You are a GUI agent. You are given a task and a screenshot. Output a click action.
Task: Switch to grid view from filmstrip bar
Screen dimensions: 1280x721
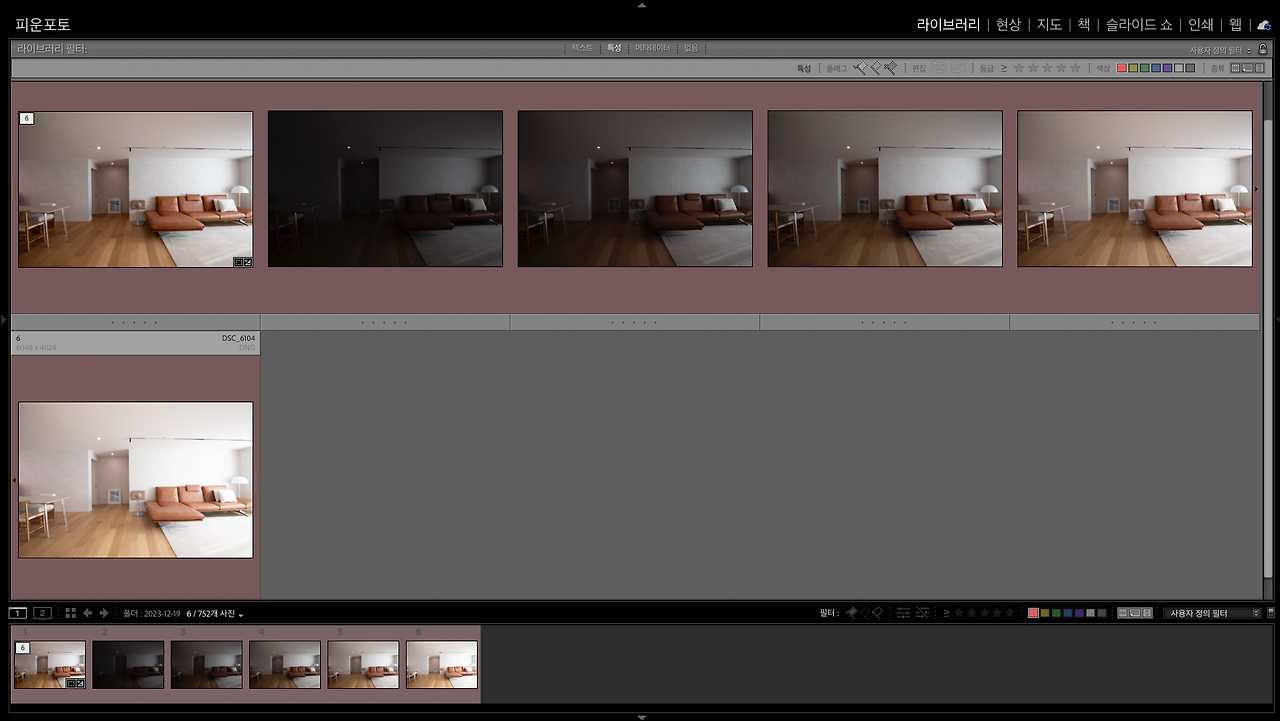[71, 613]
